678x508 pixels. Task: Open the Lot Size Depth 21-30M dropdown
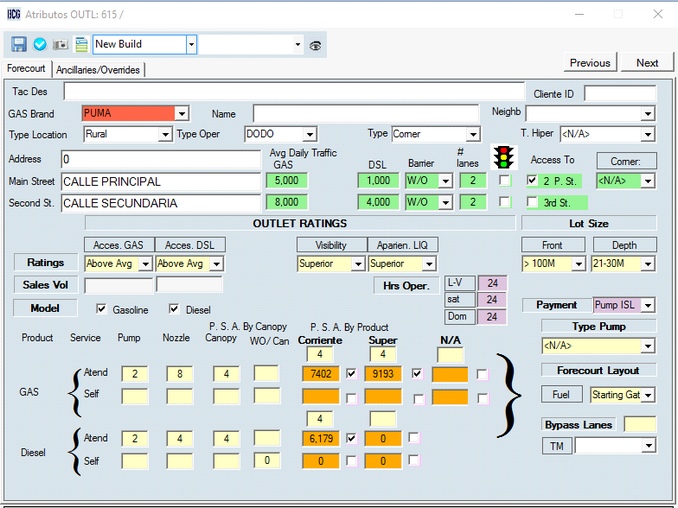pos(647,263)
